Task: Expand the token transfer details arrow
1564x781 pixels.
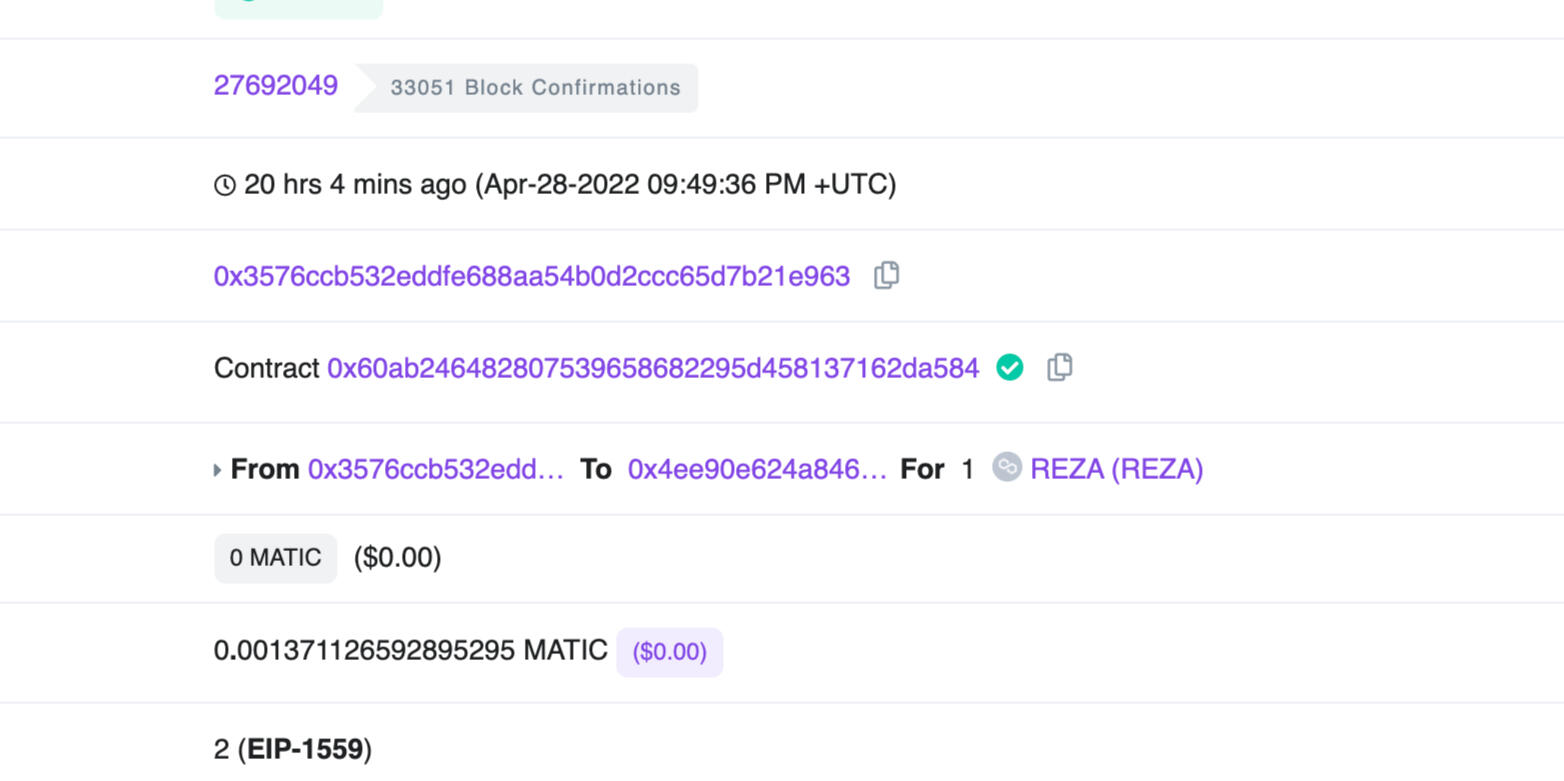Action: coord(217,469)
